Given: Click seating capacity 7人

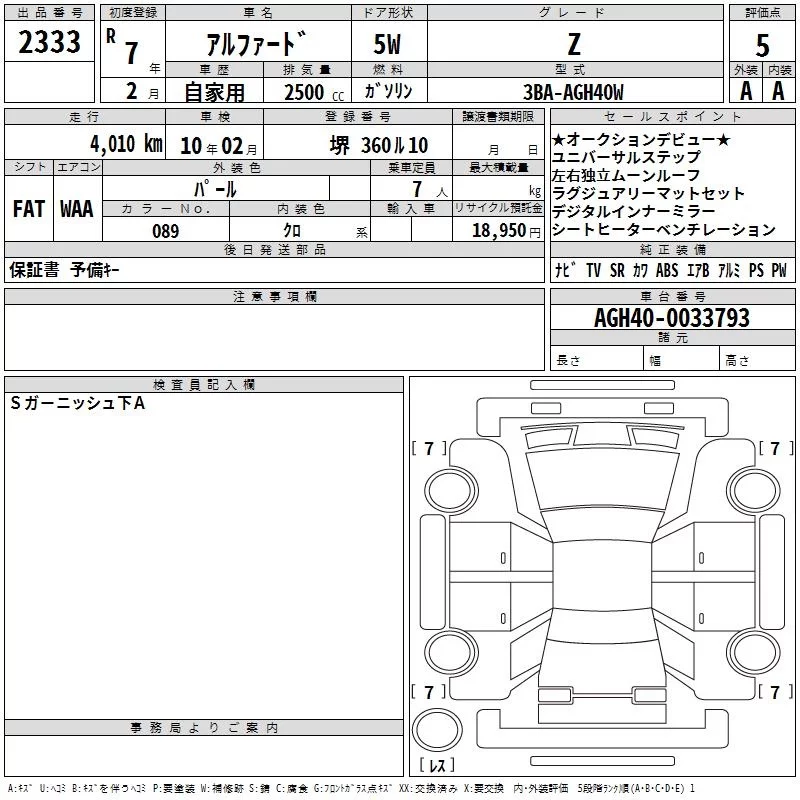Looking at the screenshot, I should tap(430, 189).
